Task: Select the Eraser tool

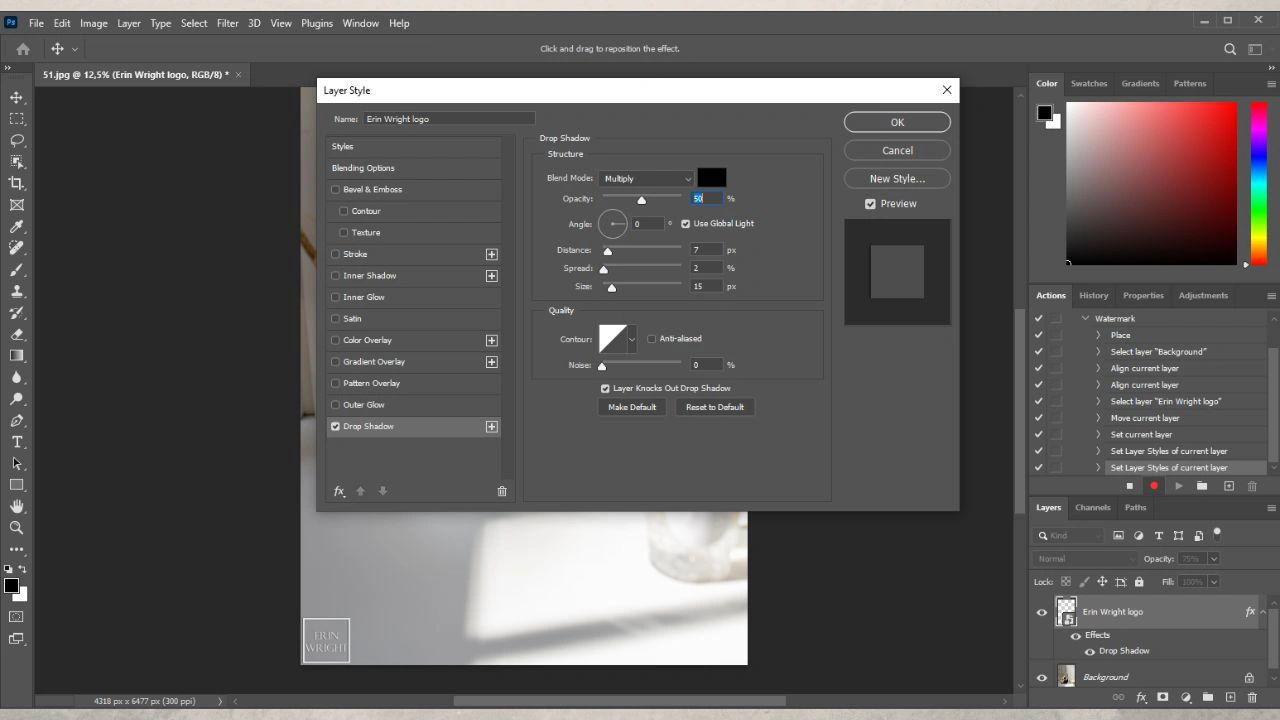Action: pos(16,334)
